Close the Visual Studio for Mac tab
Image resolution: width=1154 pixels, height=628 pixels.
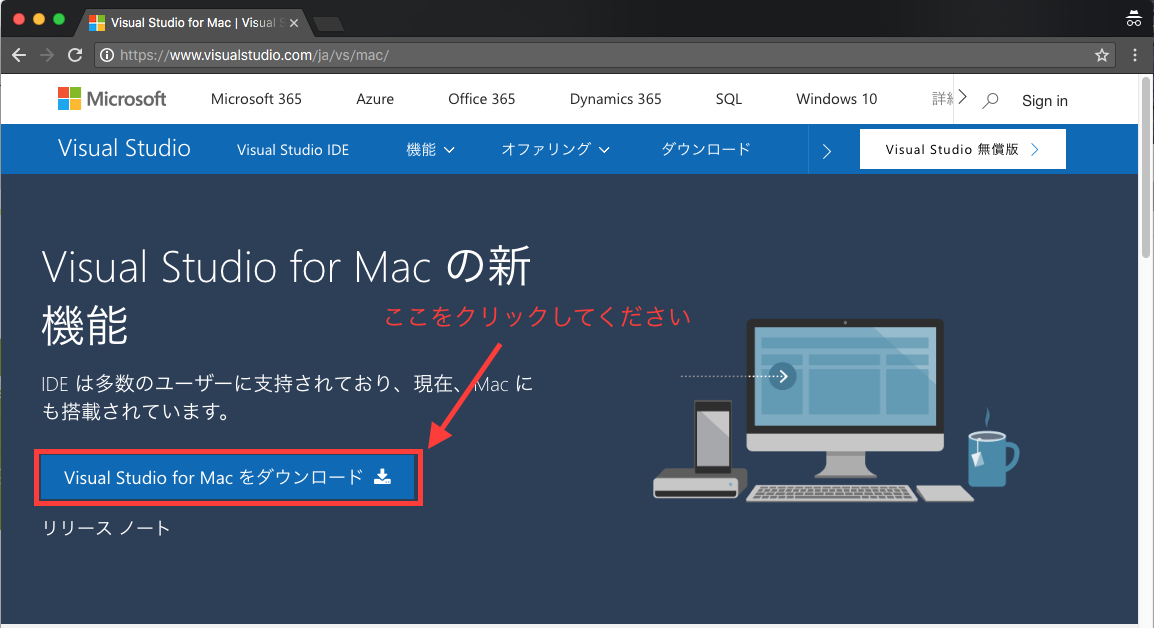click(x=293, y=21)
